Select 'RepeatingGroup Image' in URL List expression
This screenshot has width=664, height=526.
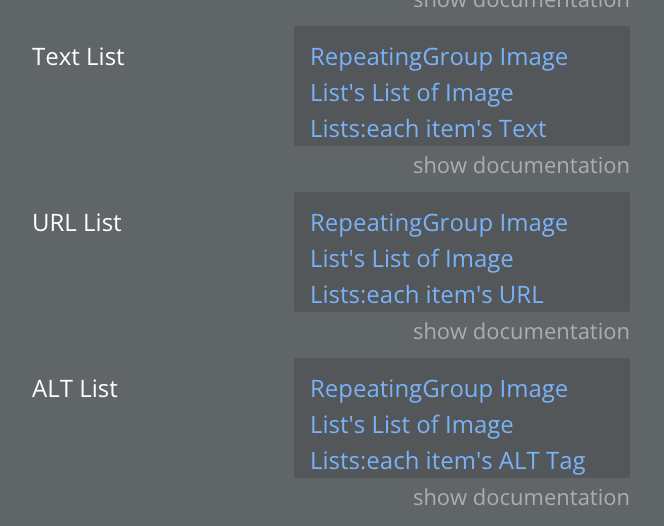click(439, 223)
